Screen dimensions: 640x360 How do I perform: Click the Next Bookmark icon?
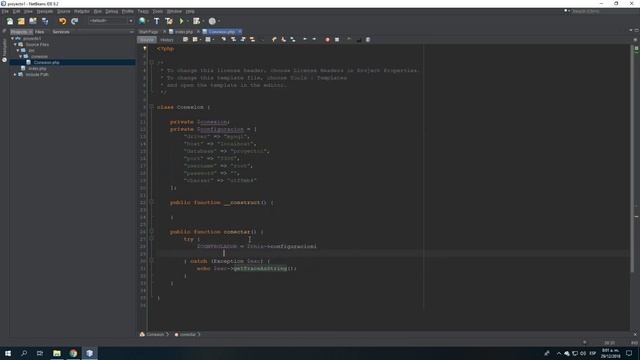[x=284, y=40]
